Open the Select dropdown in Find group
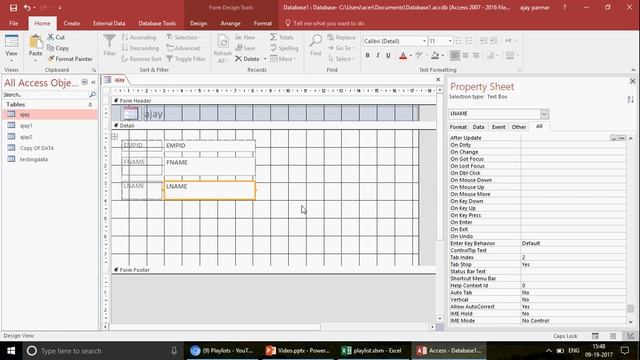The height and width of the screenshot is (360, 640). point(341,59)
